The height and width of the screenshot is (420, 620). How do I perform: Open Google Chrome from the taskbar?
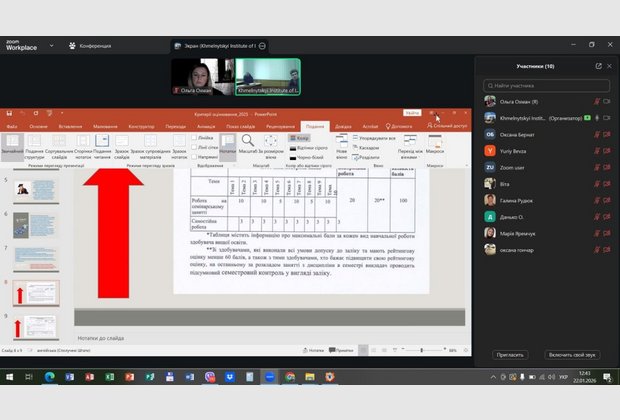pos(290,377)
